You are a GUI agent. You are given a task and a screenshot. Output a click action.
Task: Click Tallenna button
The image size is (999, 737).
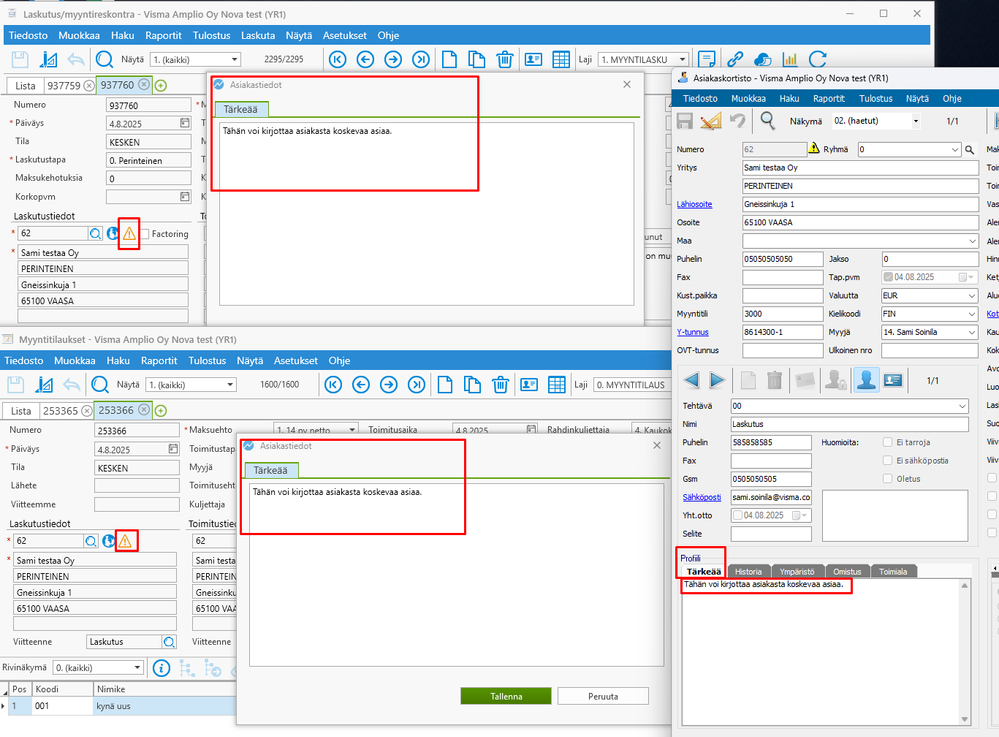point(506,696)
